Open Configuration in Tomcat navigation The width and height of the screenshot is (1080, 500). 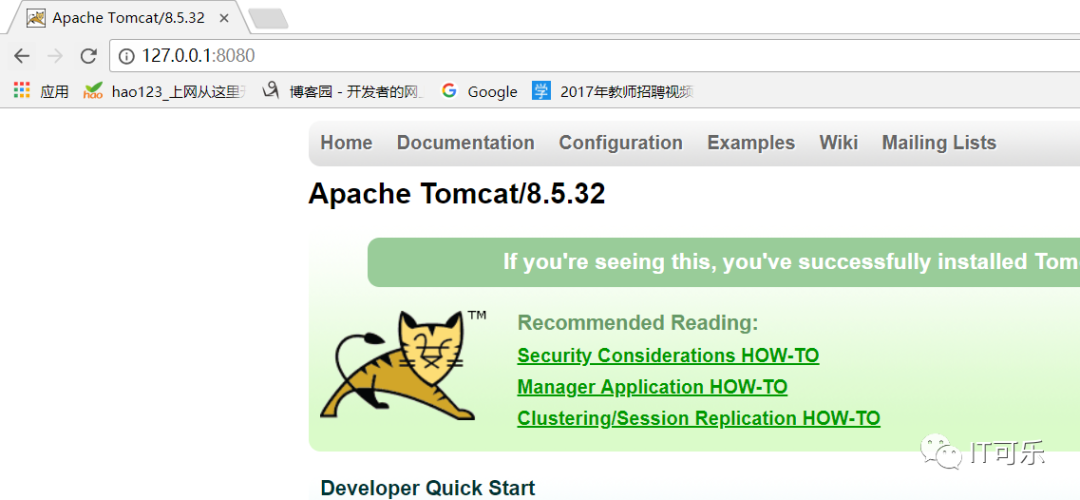tap(621, 143)
